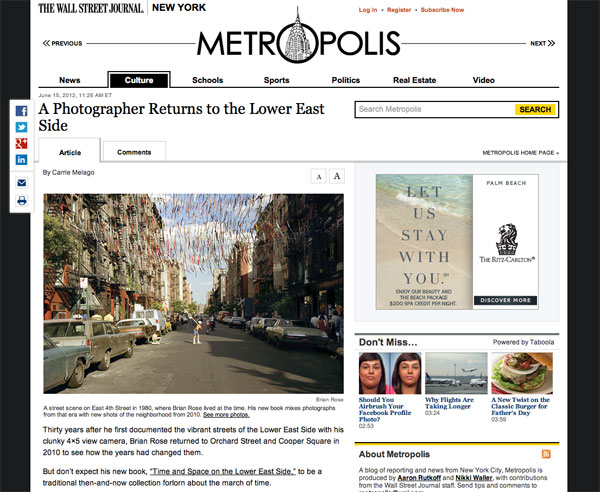
Task: Print the article using printer icon
Action: point(22,200)
